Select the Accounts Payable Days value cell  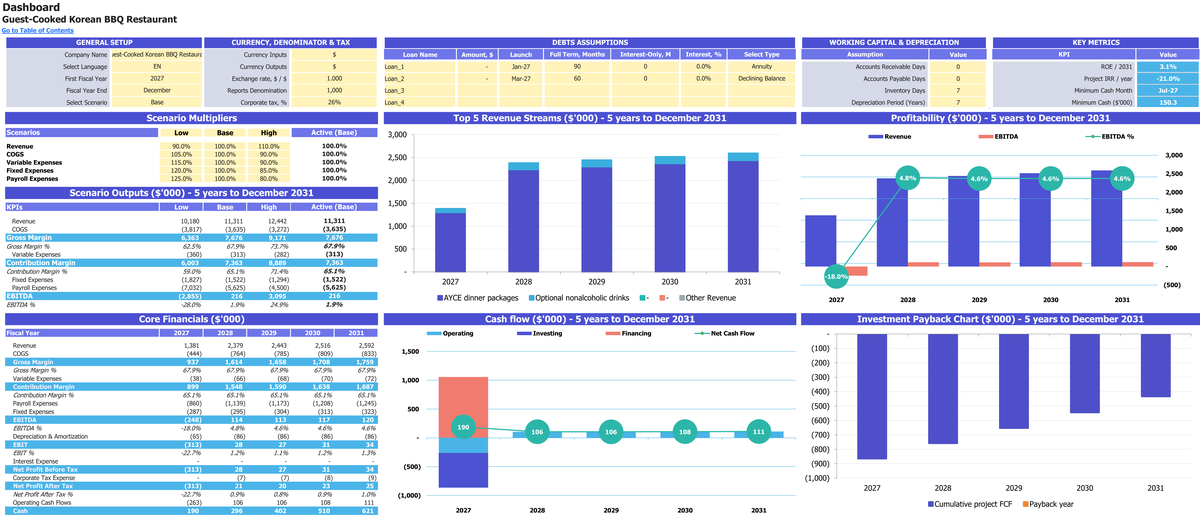[x=957, y=78]
